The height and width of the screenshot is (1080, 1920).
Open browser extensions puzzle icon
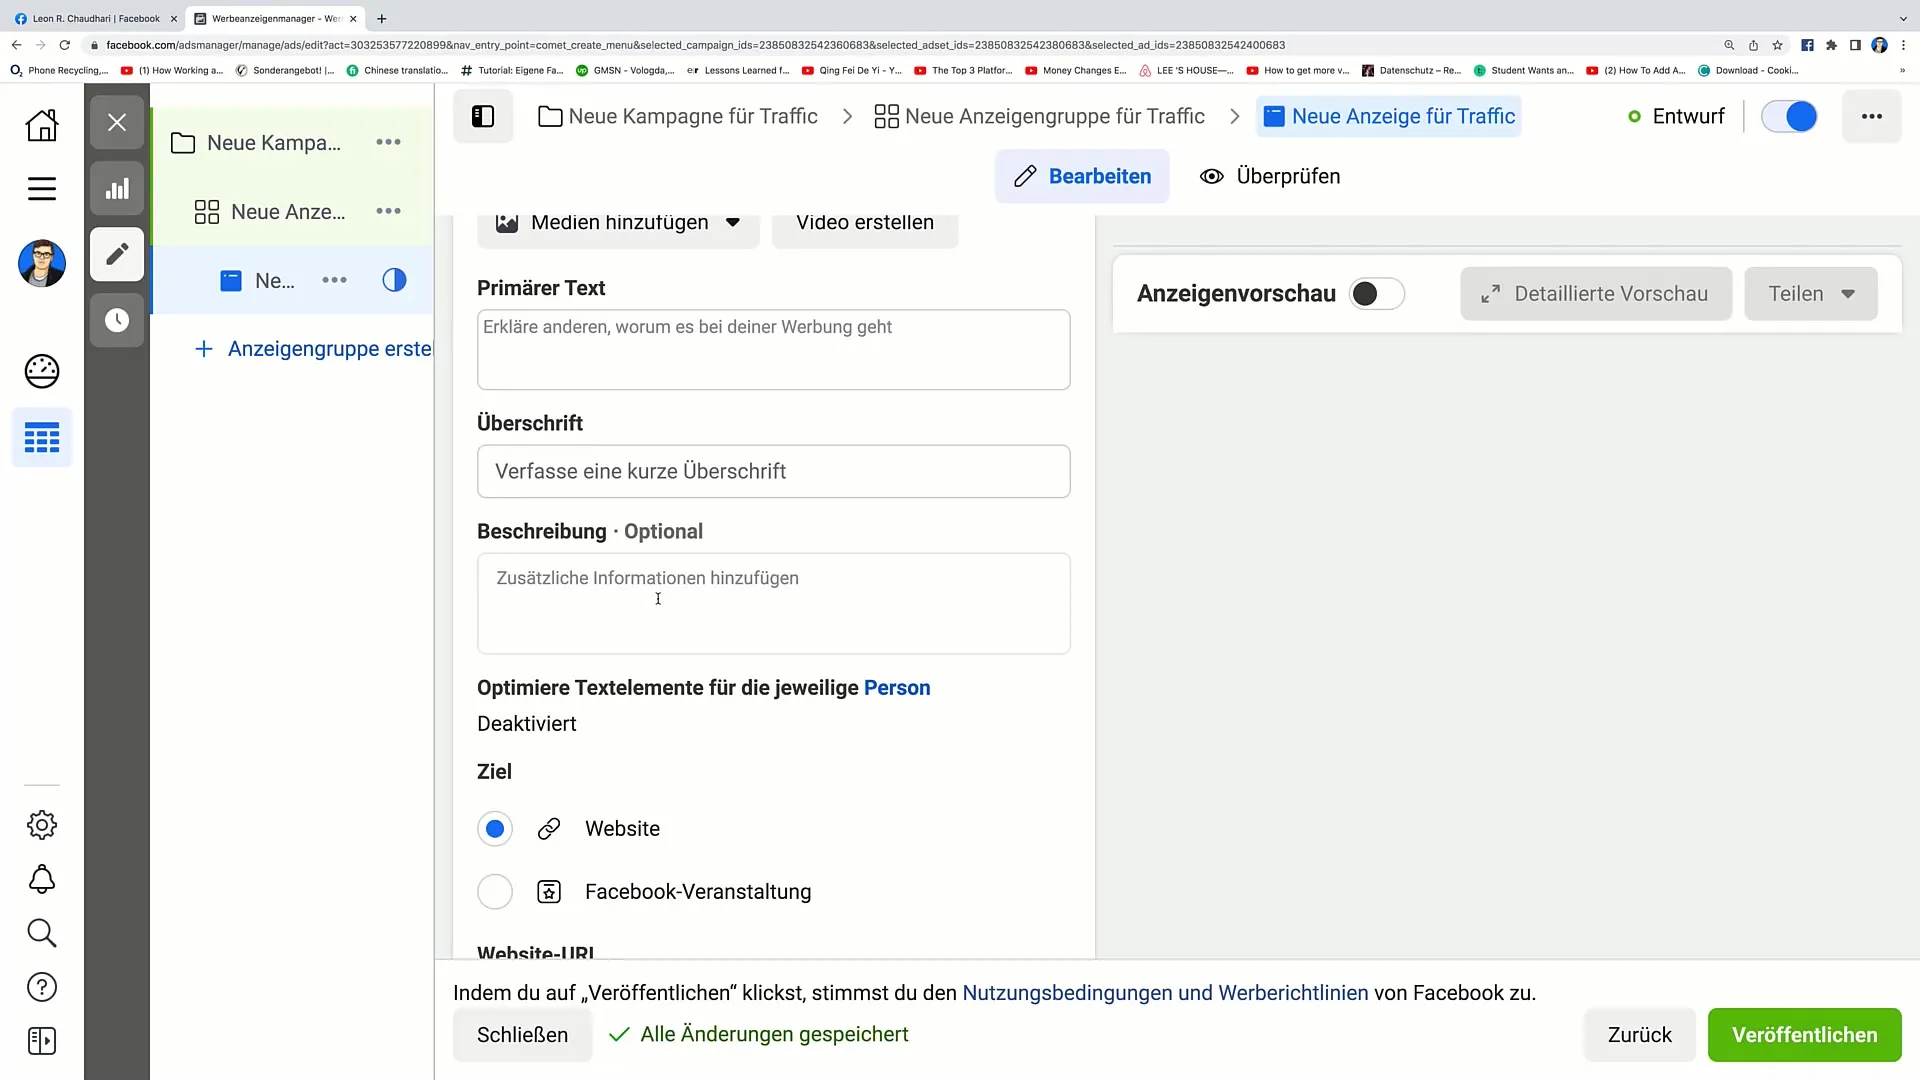coord(1831,45)
